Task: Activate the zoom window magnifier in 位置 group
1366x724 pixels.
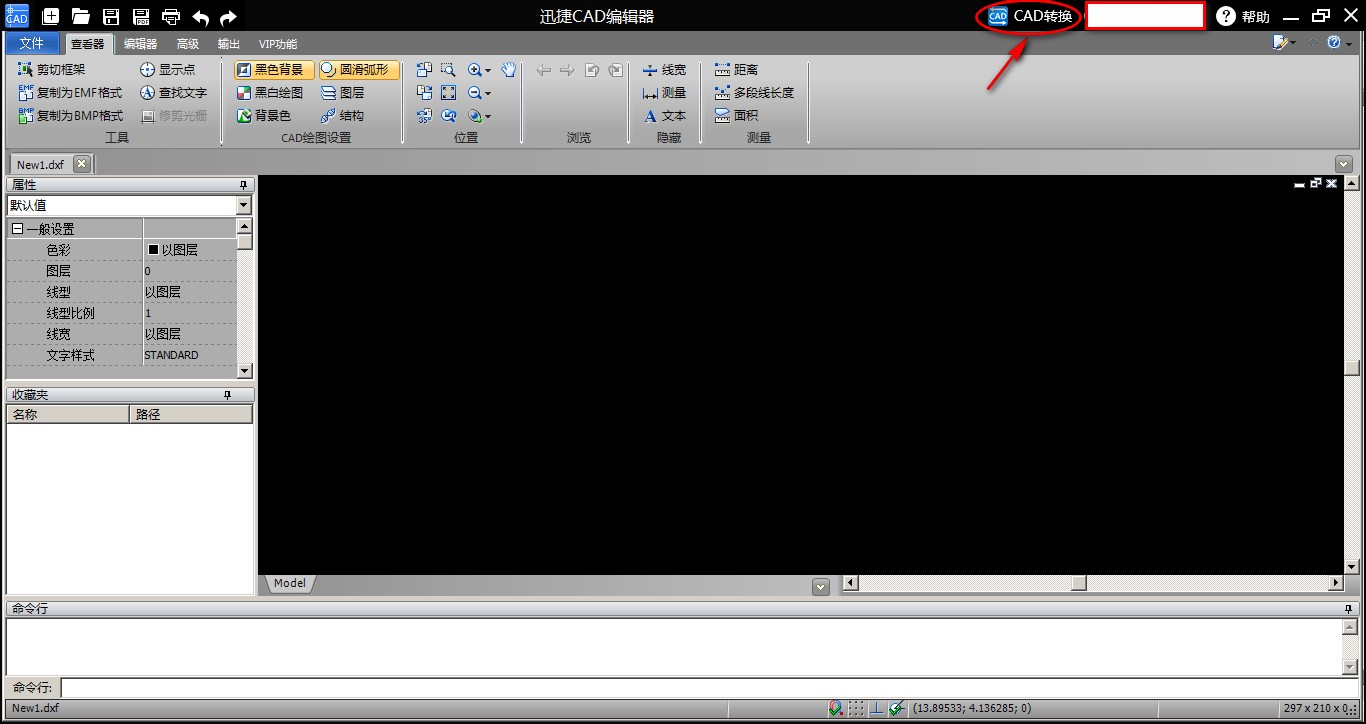Action: pyautogui.click(x=448, y=70)
